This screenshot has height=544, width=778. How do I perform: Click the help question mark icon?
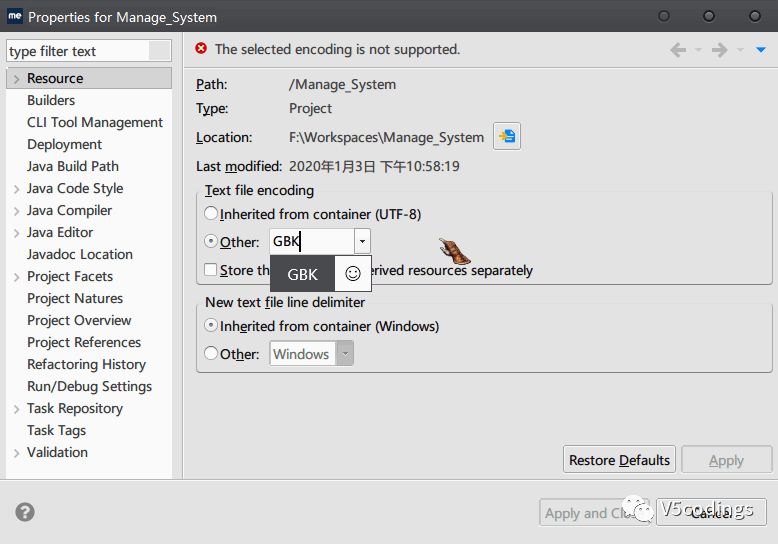click(x=25, y=512)
